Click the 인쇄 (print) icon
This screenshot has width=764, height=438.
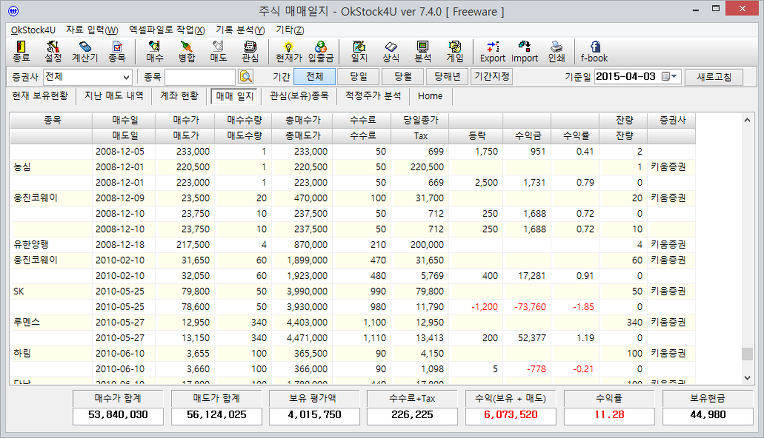[x=556, y=50]
